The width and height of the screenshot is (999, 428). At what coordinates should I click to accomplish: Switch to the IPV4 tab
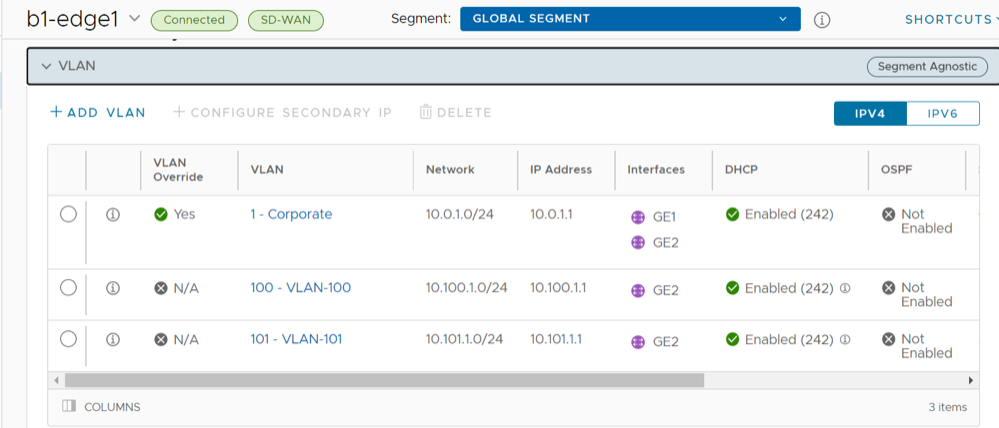(870, 113)
